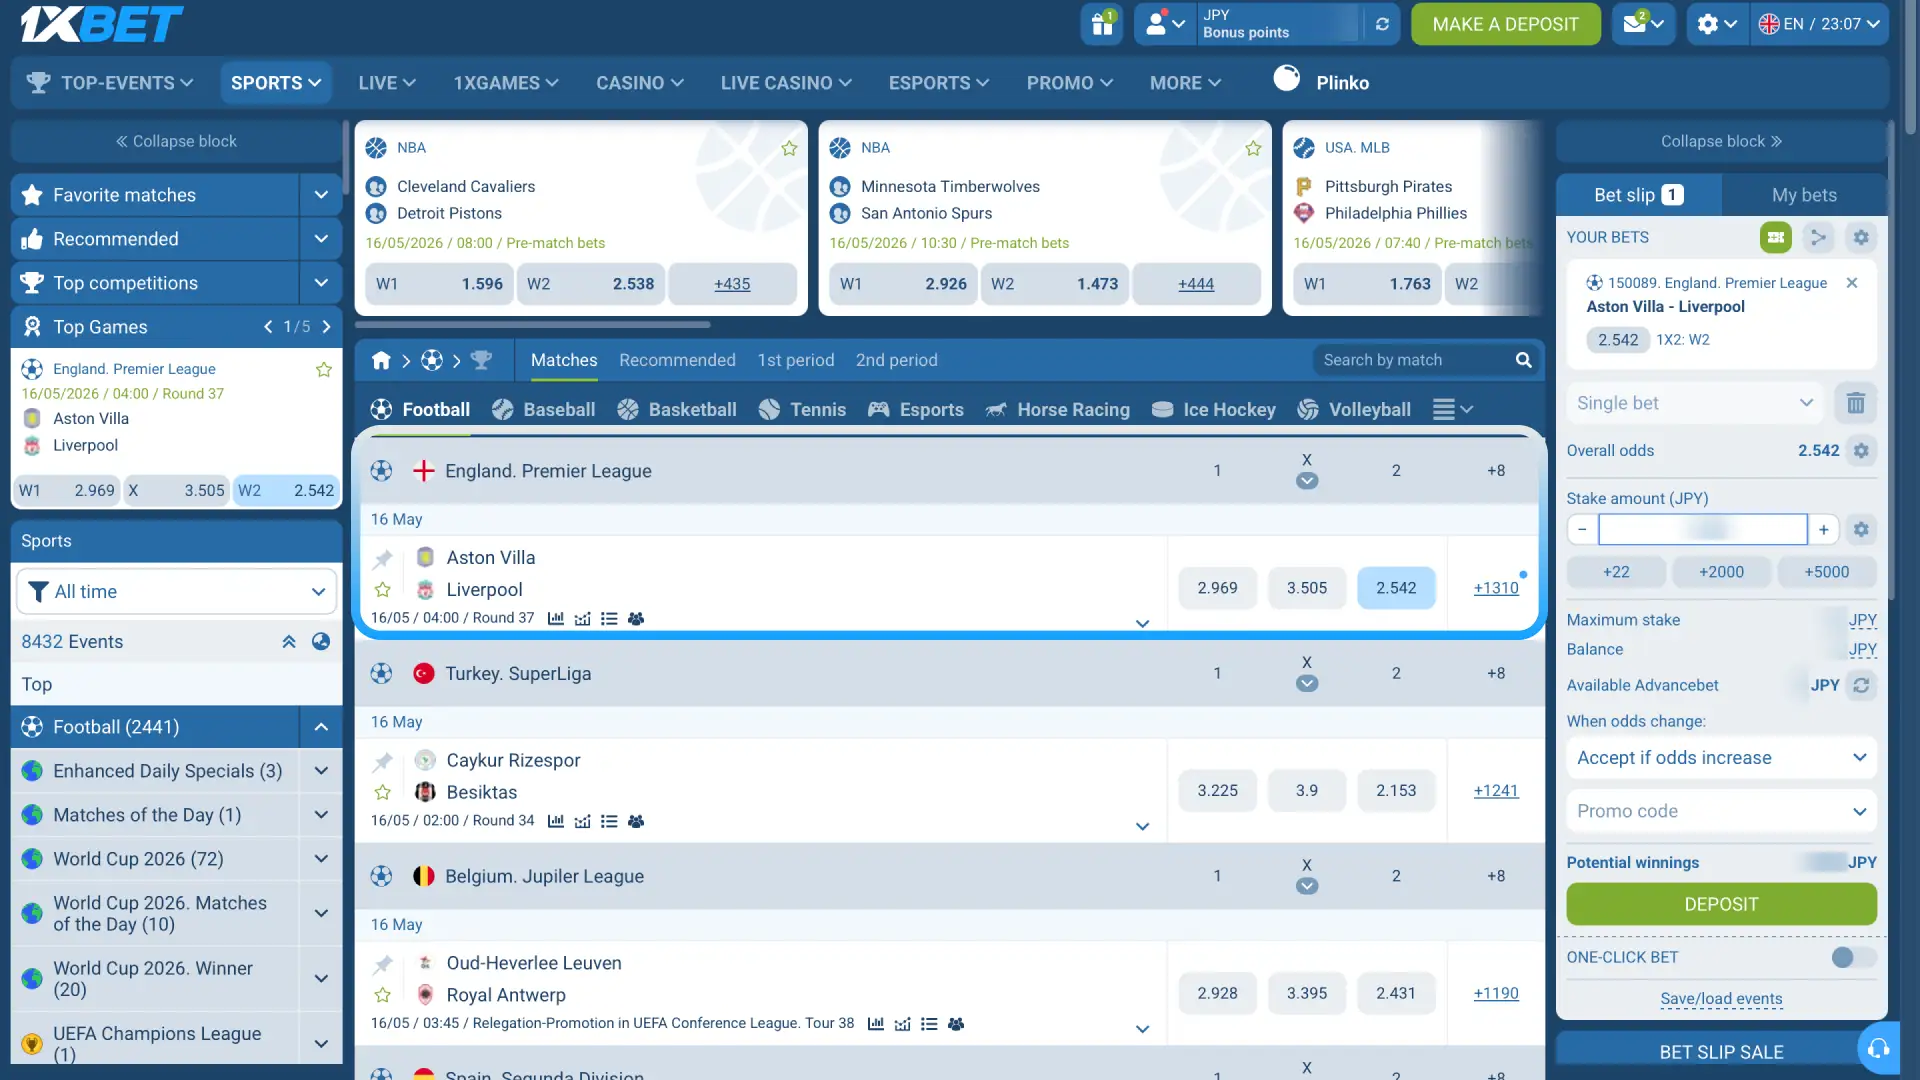Click the trophy icon in breadcrumb

481,360
